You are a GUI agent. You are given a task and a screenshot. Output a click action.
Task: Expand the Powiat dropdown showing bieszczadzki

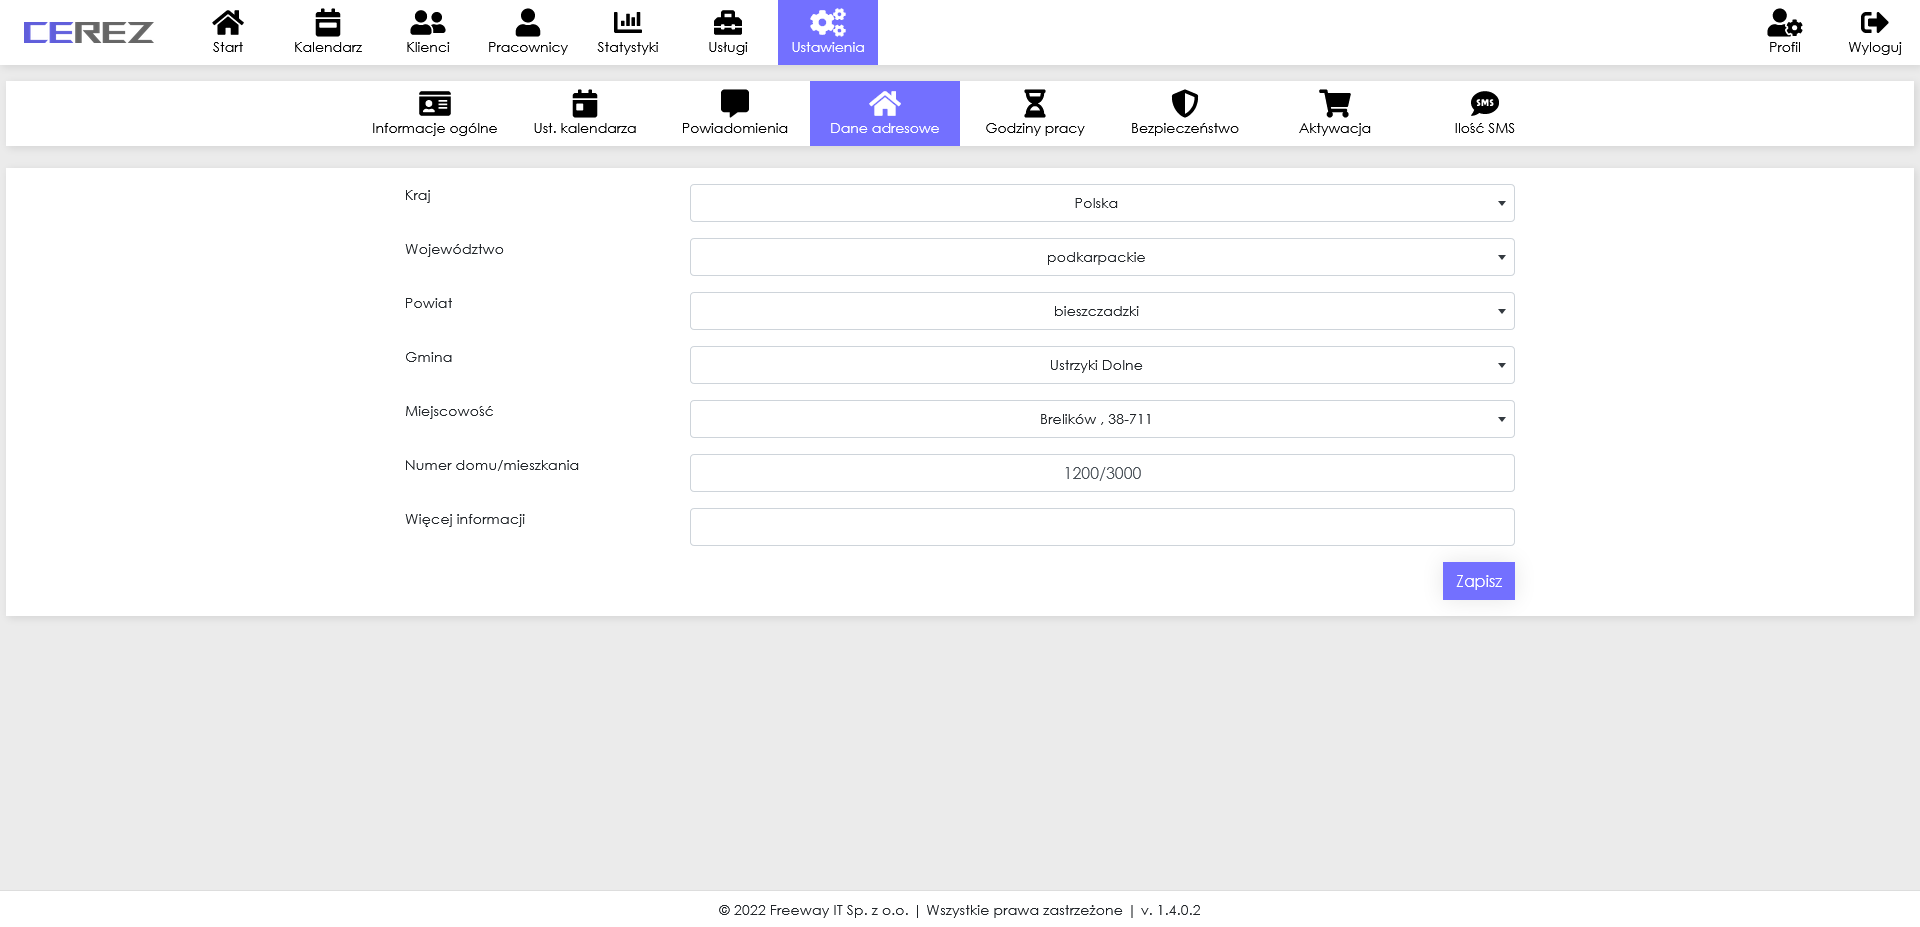tap(1101, 311)
